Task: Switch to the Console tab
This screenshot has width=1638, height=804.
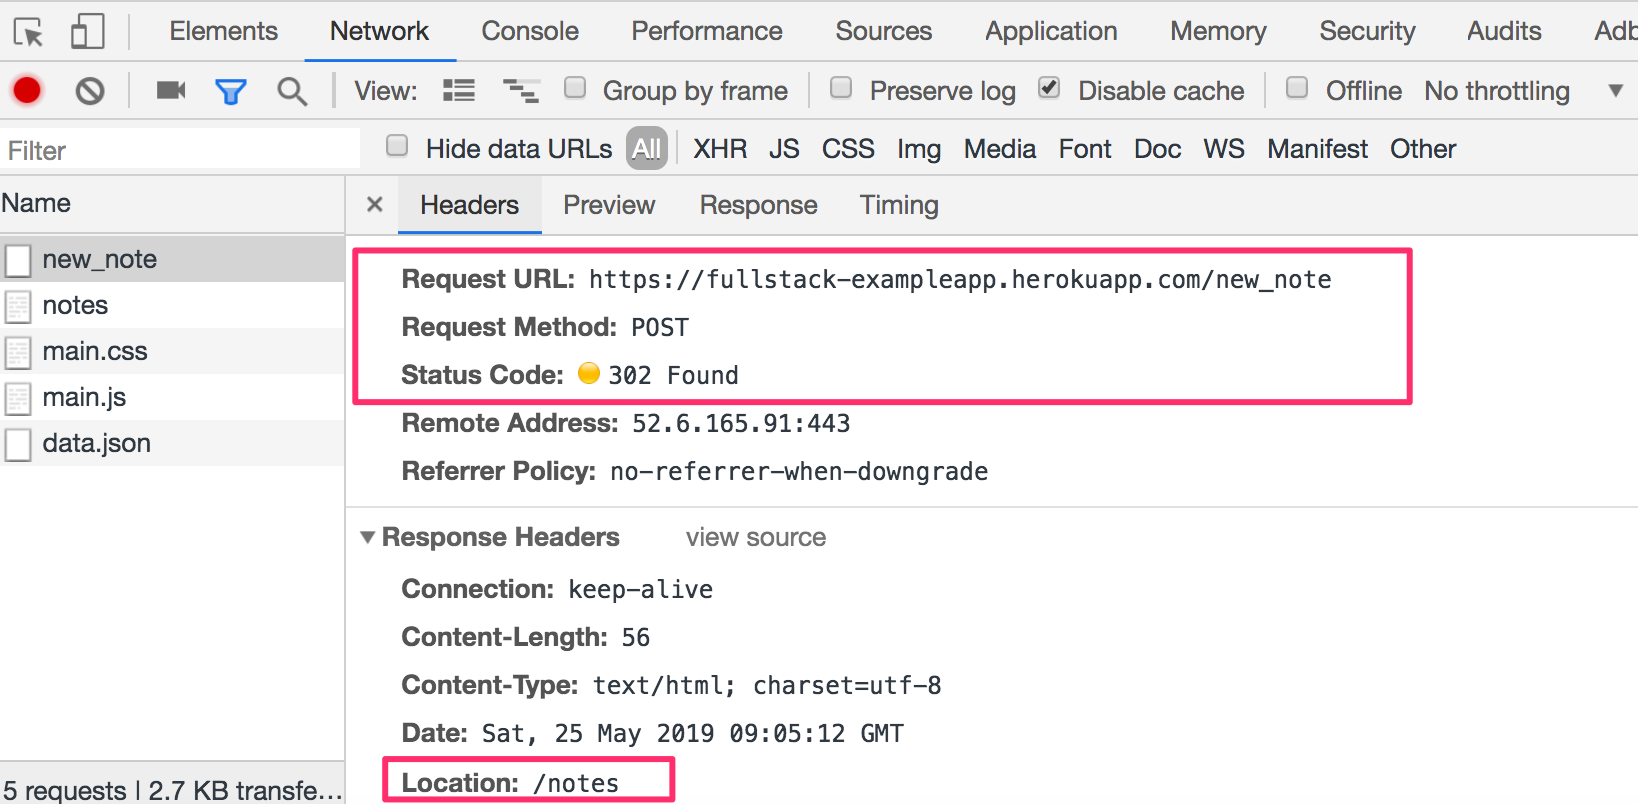Action: pos(530,31)
